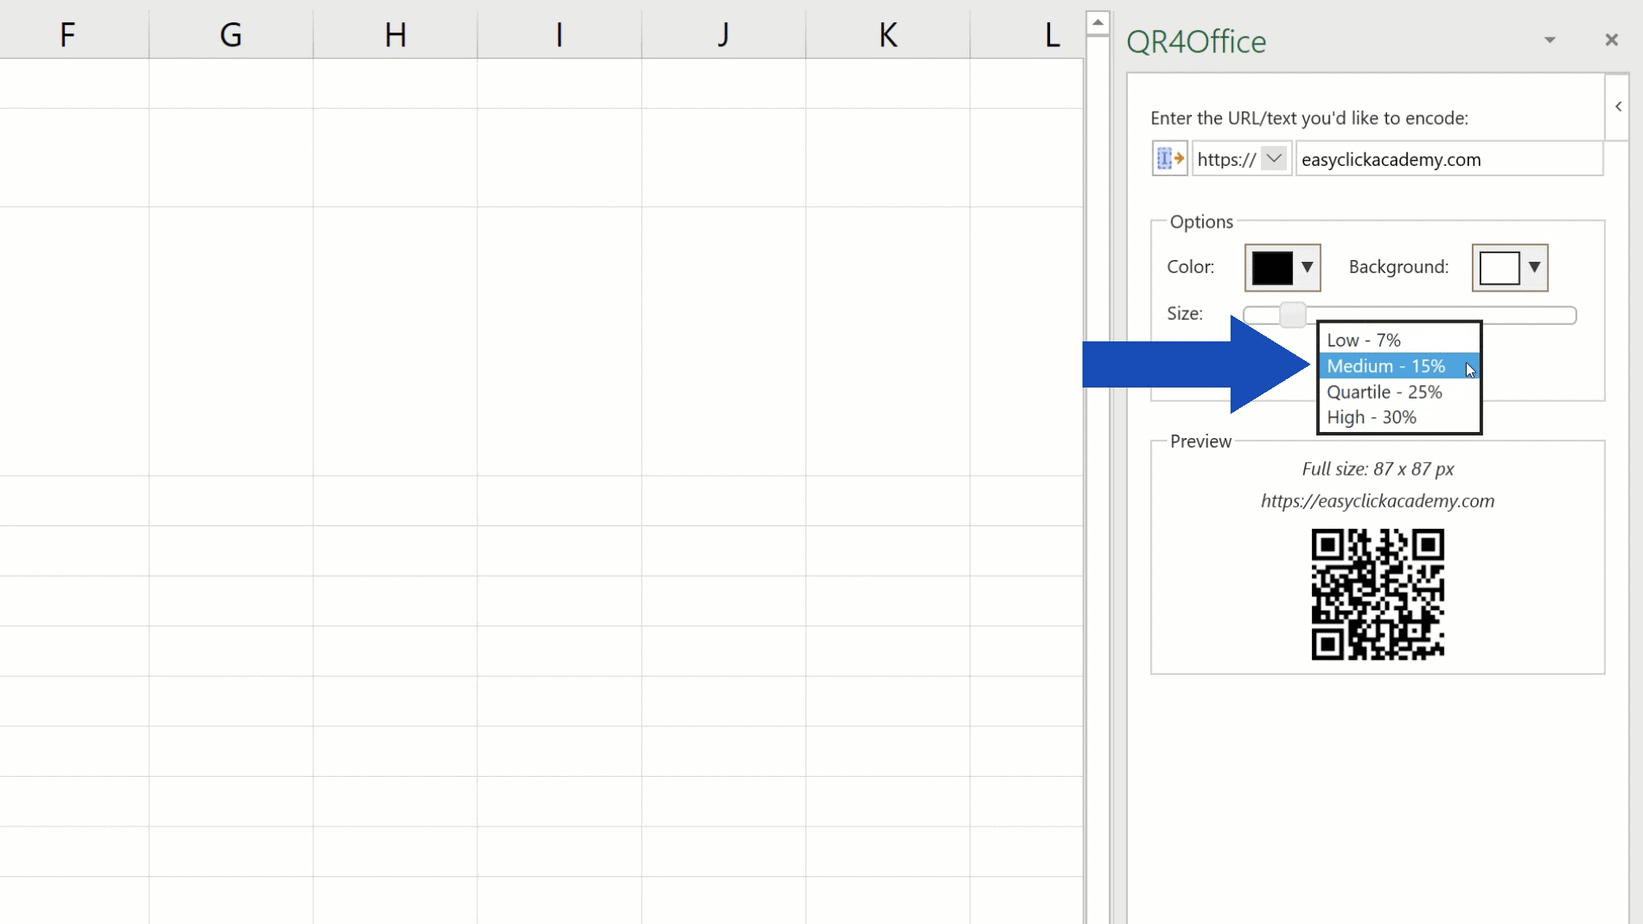The height and width of the screenshot is (924, 1643).
Task: Click the white Background swatch
Action: [1498, 267]
